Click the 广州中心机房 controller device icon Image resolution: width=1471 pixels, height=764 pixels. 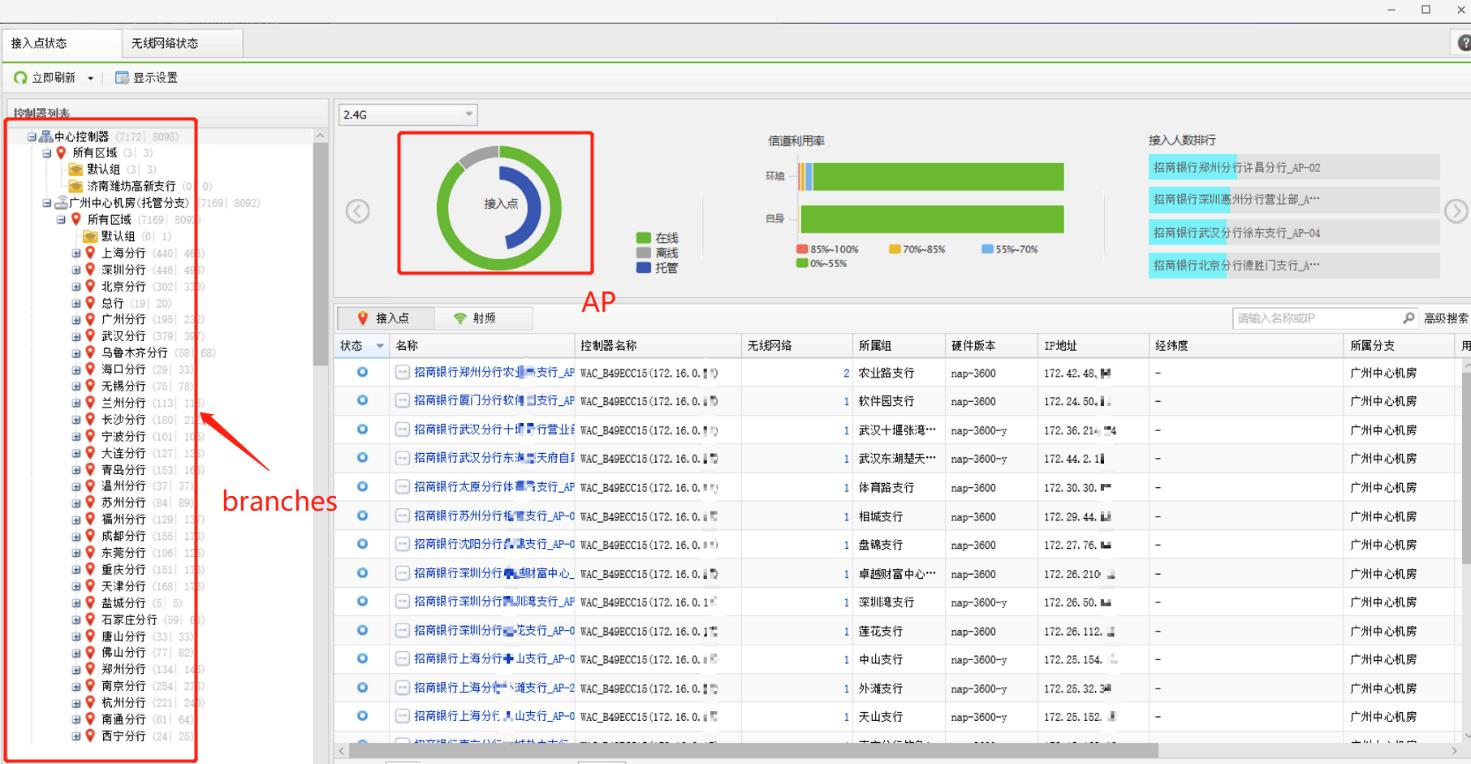(x=60, y=203)
